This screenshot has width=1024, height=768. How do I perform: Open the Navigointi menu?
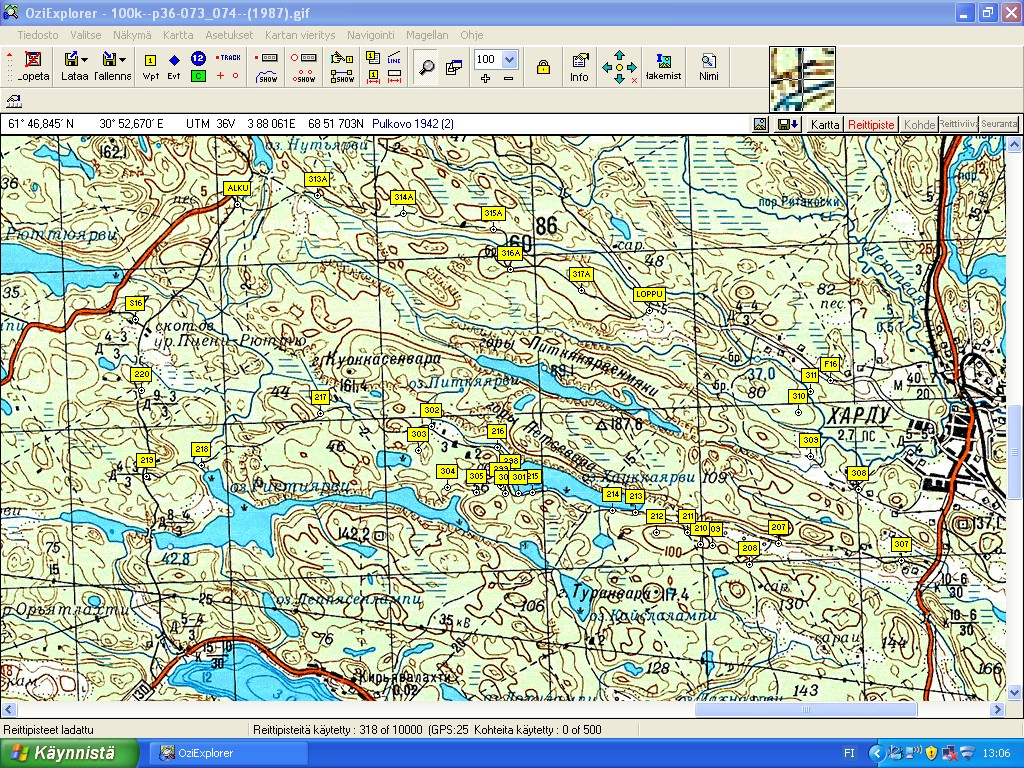(x=371, y=34)
